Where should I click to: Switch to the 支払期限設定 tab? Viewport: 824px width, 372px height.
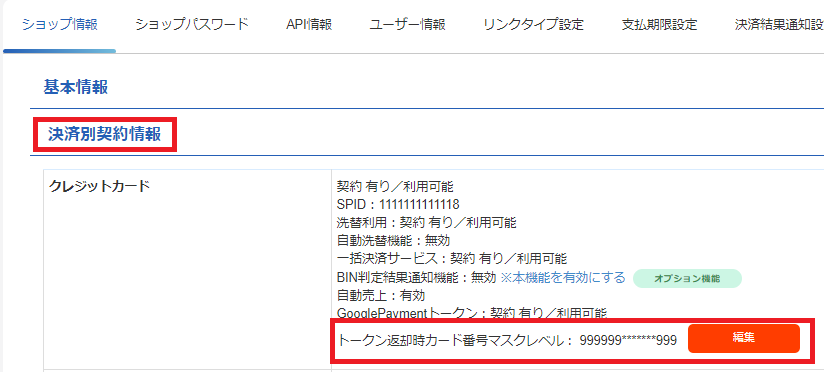[x=659, y=25]
